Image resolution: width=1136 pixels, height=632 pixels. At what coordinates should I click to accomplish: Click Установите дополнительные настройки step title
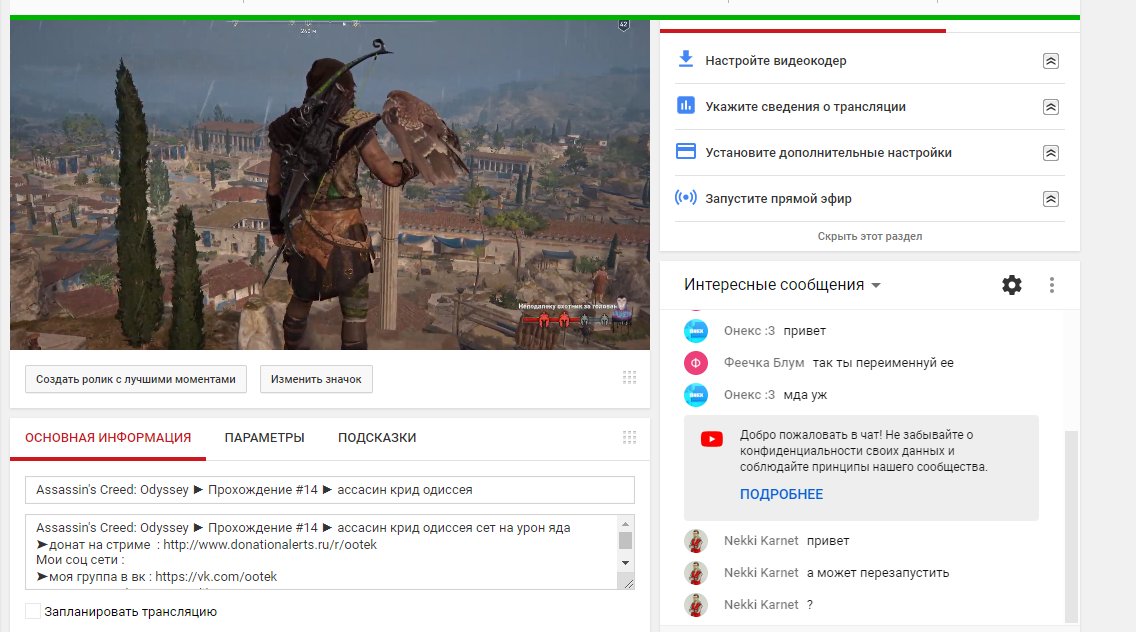(829, 153)
